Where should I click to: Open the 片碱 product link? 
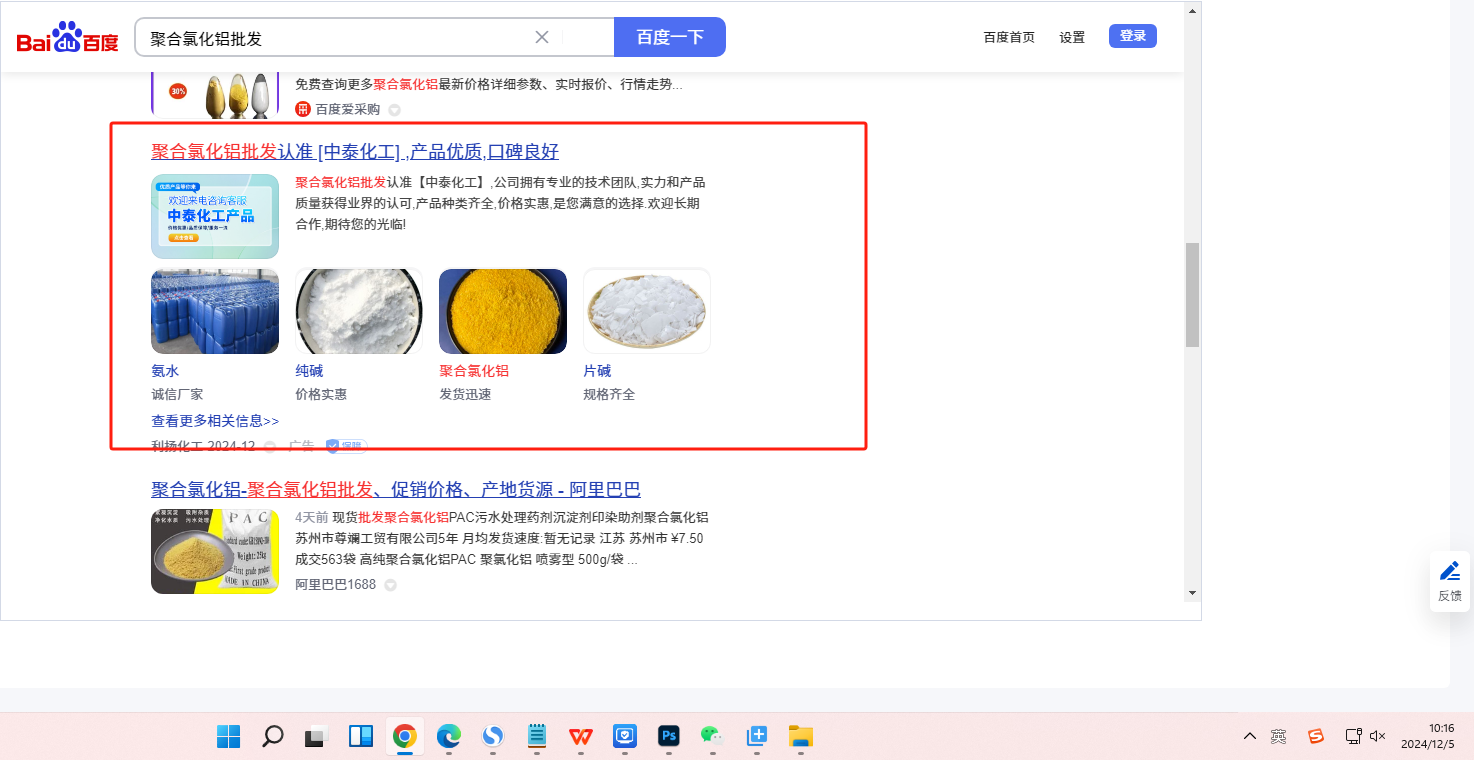tap(597, 371)
